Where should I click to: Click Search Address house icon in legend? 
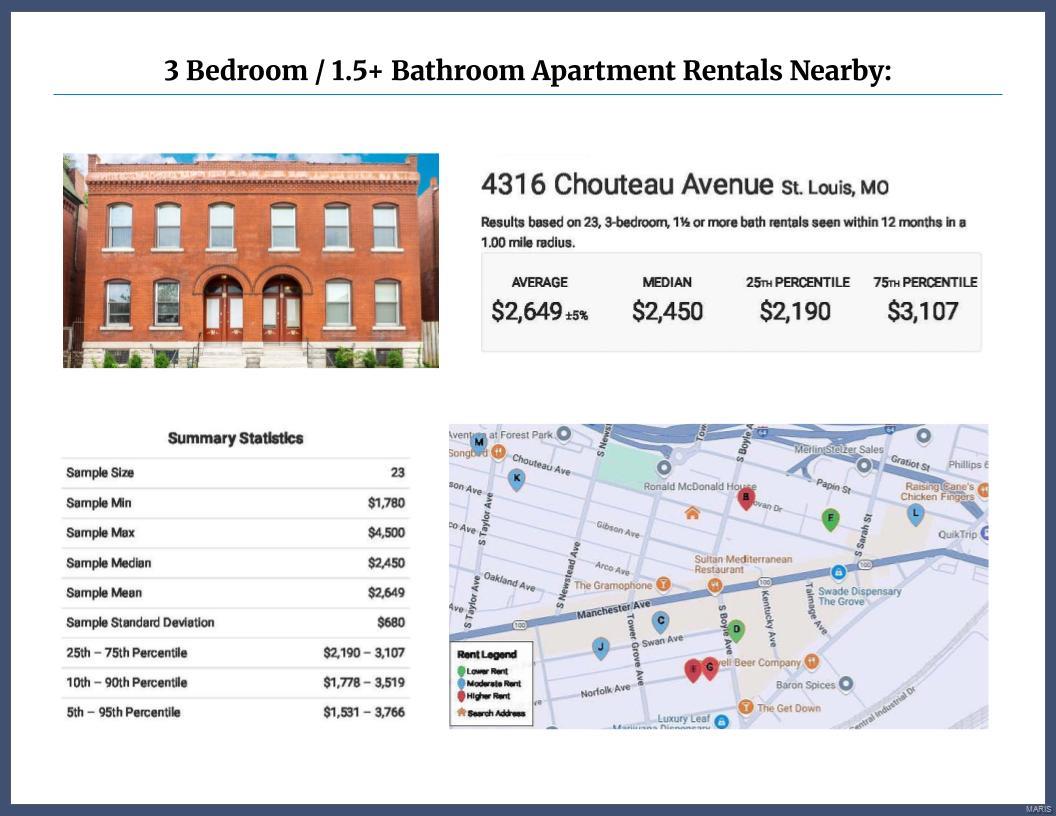click(x=461, y=712)
